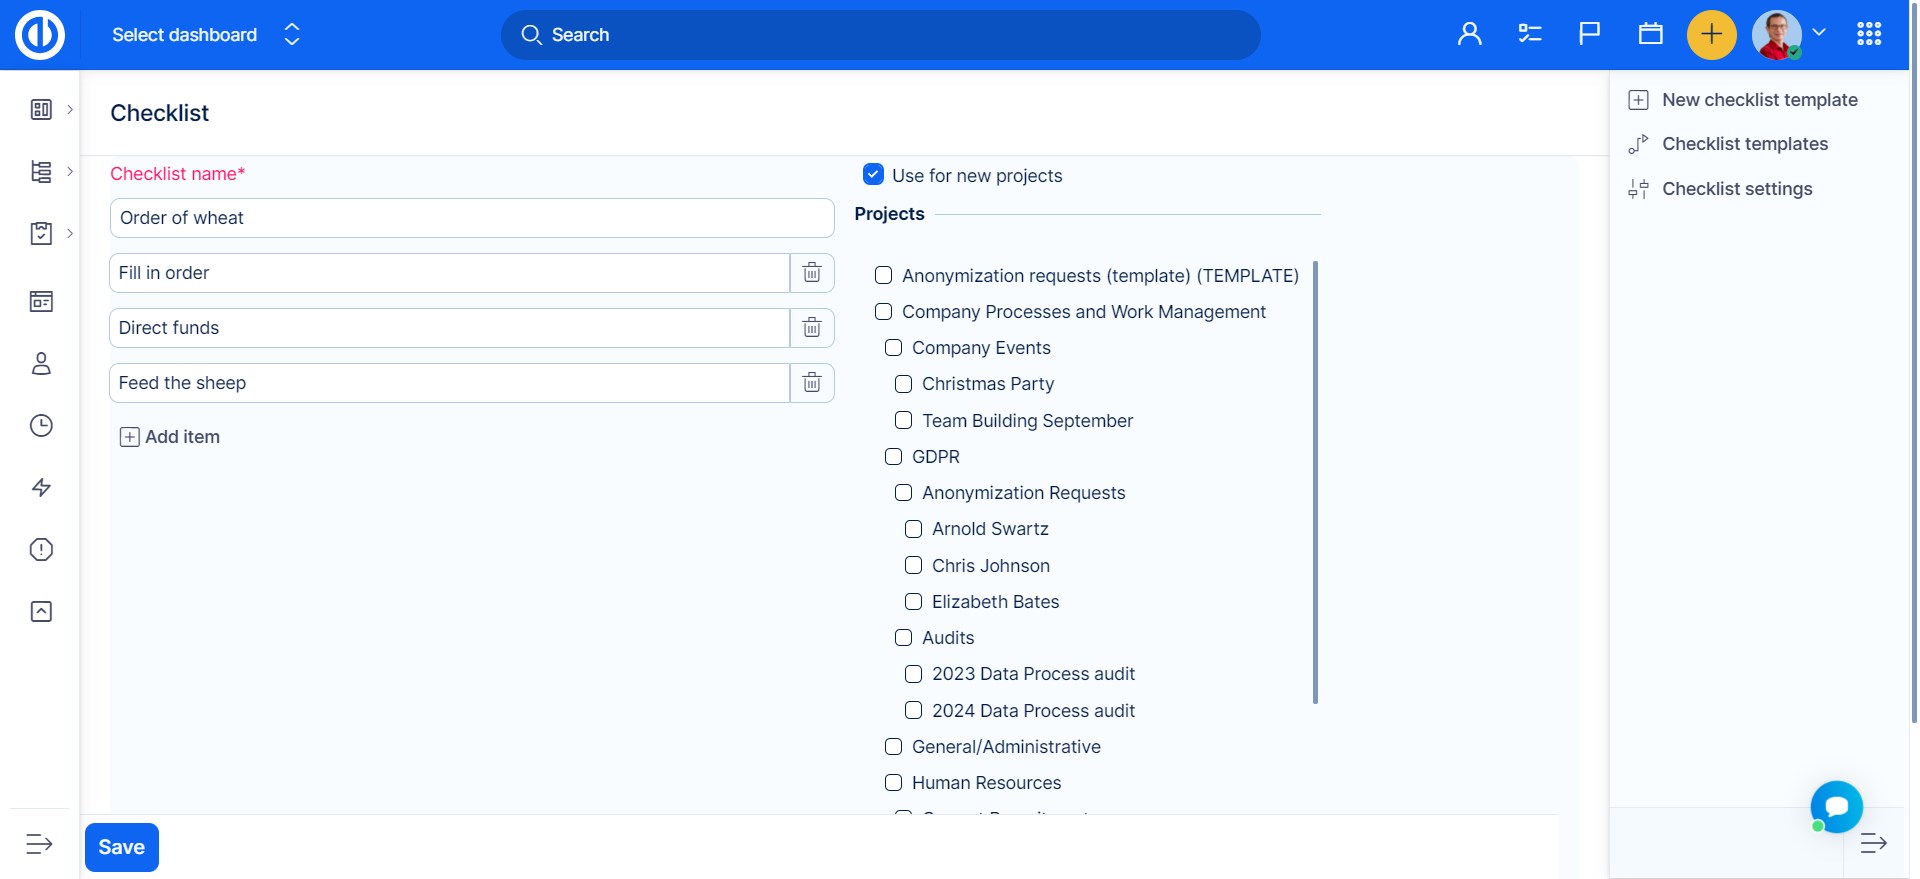Delete the 'Fill in order' checklist item
Viewport: 1920px width, 879px height.
(812, 273)
